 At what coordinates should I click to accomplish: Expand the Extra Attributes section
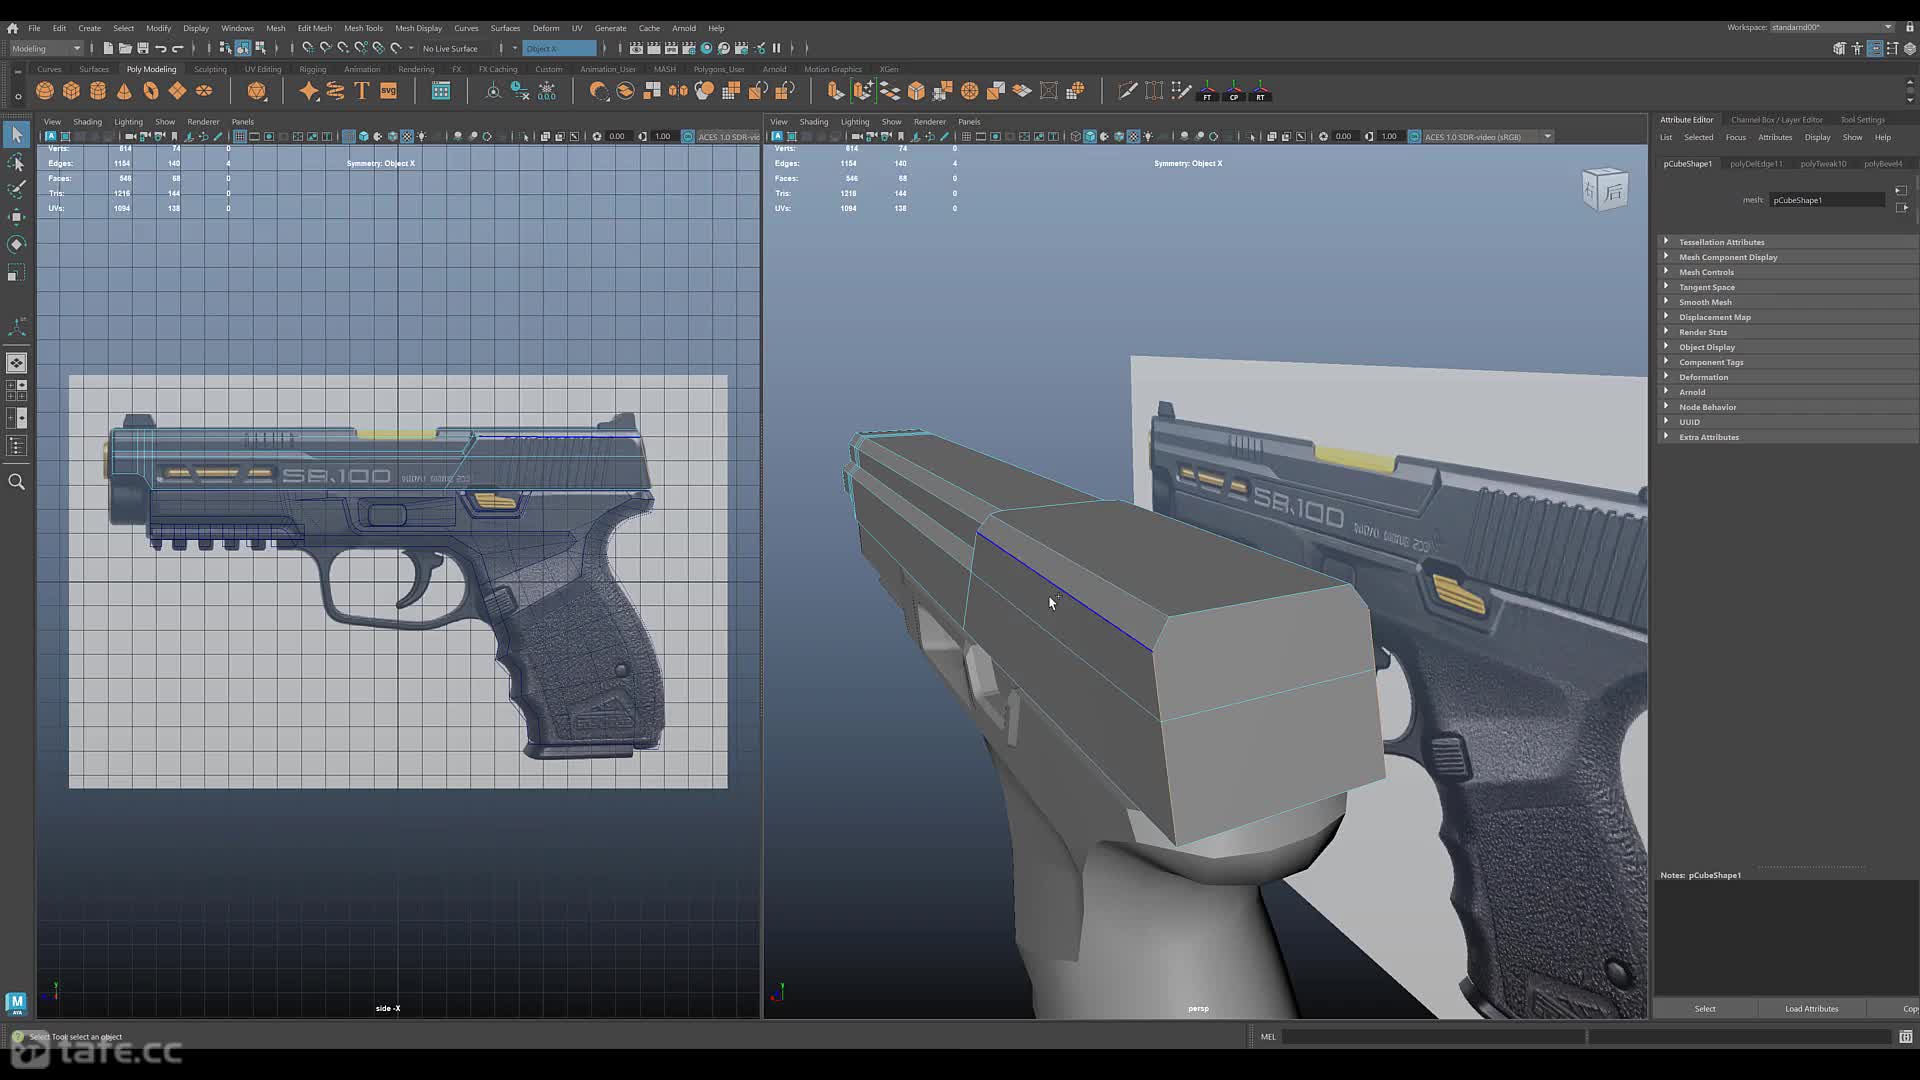[x=1707, y=437]
